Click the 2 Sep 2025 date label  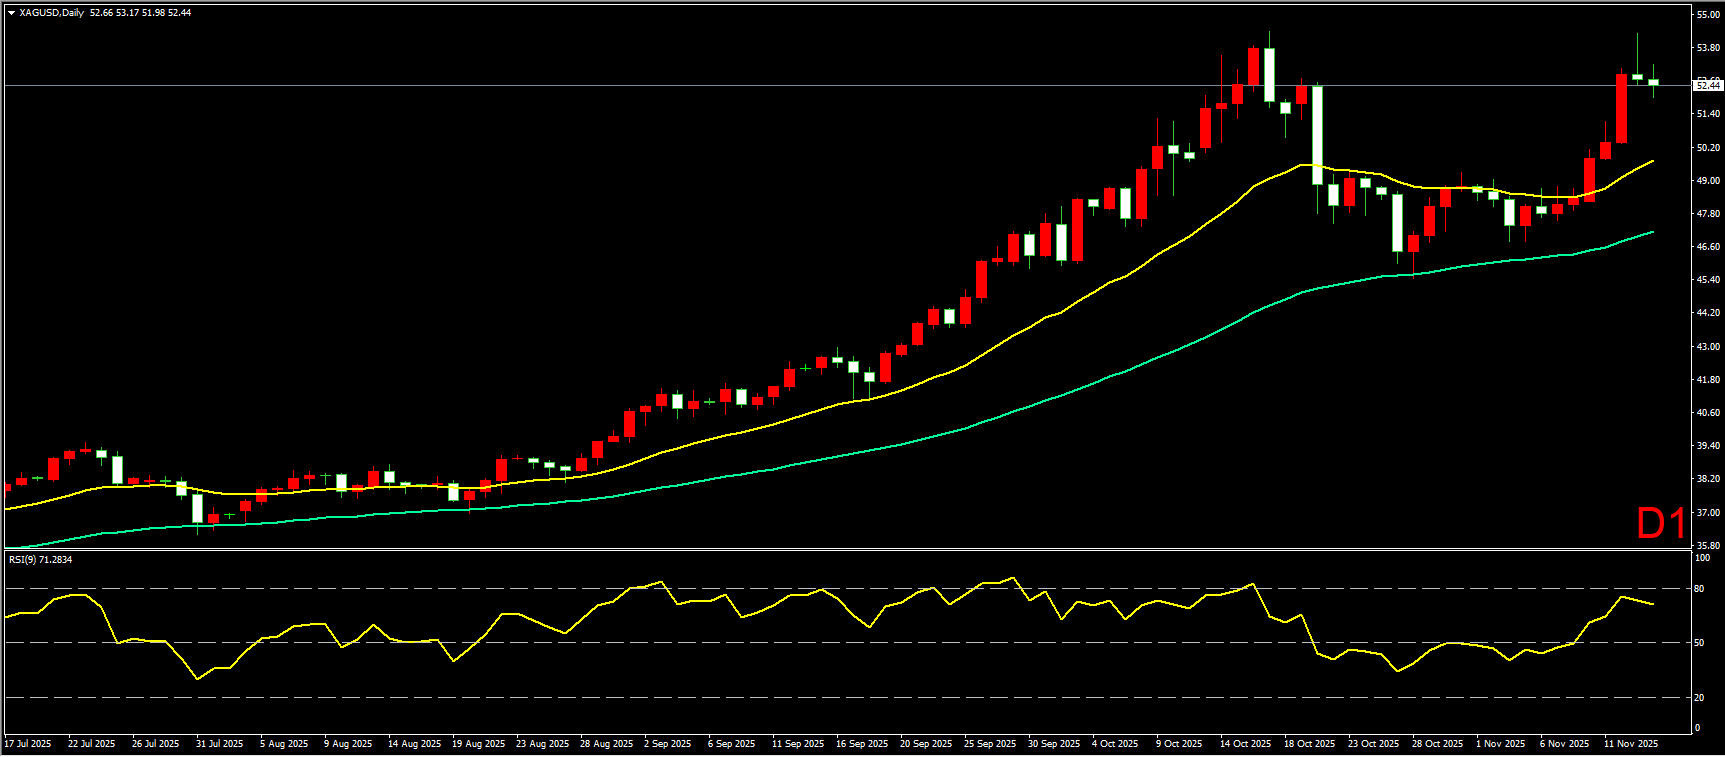click(667, 744)
